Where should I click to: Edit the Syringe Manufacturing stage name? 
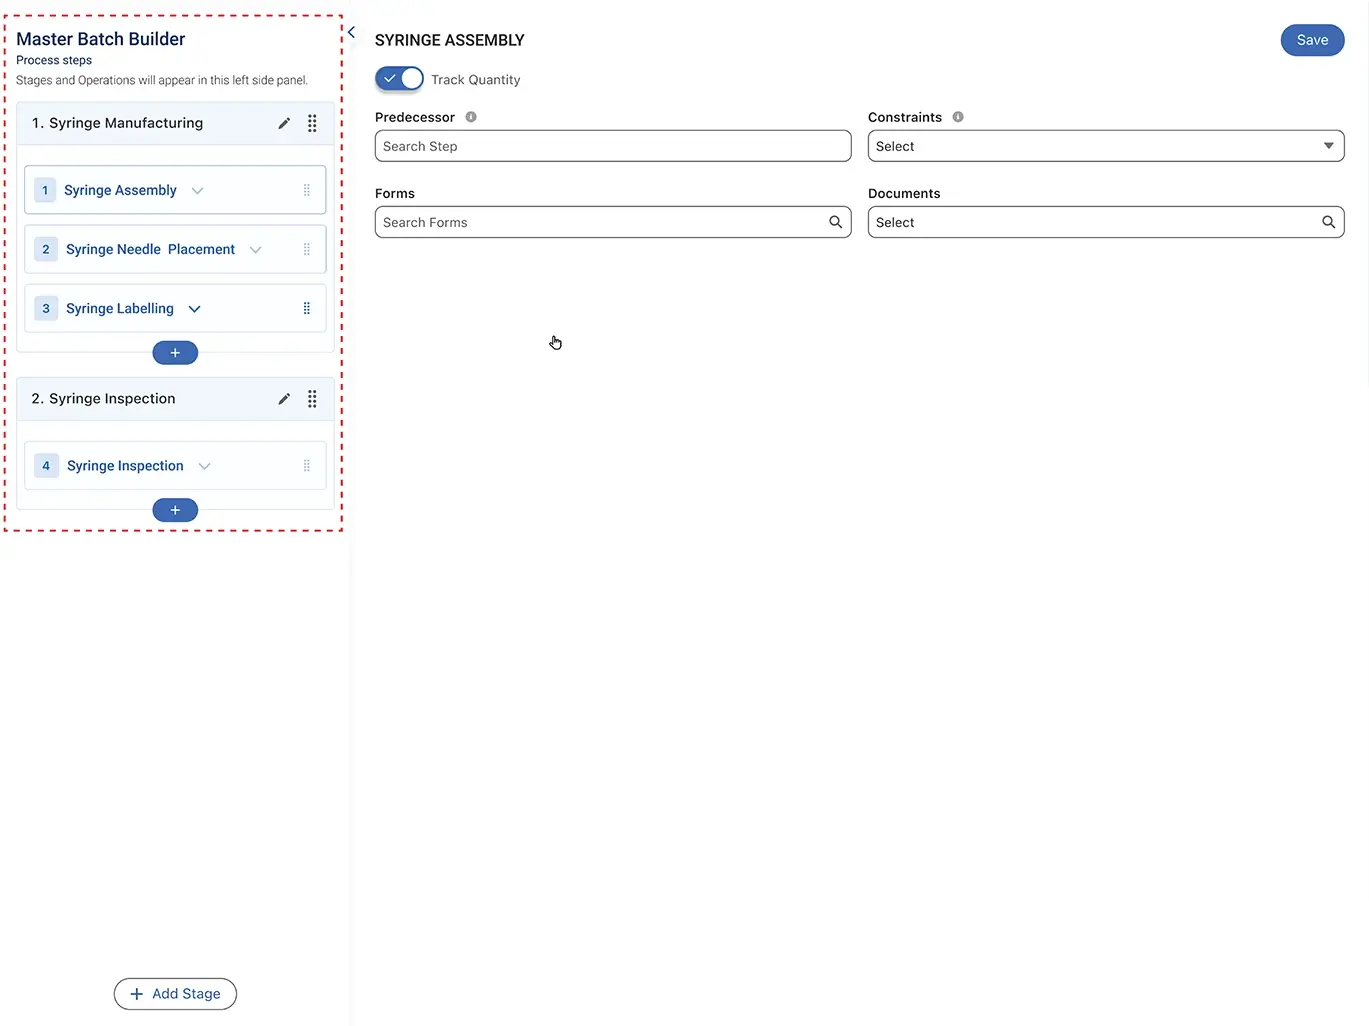[x=284, y=123]
